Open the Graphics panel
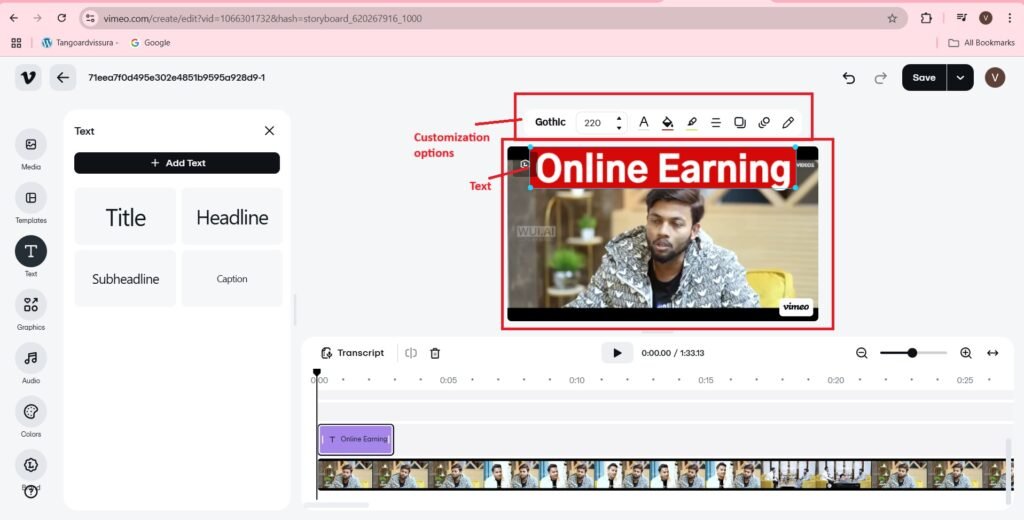 click(31, 305)
